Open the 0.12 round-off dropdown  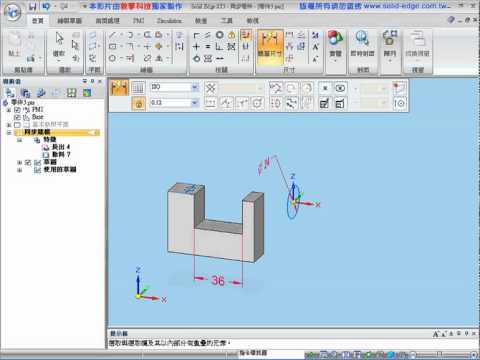tap(195, 103)
